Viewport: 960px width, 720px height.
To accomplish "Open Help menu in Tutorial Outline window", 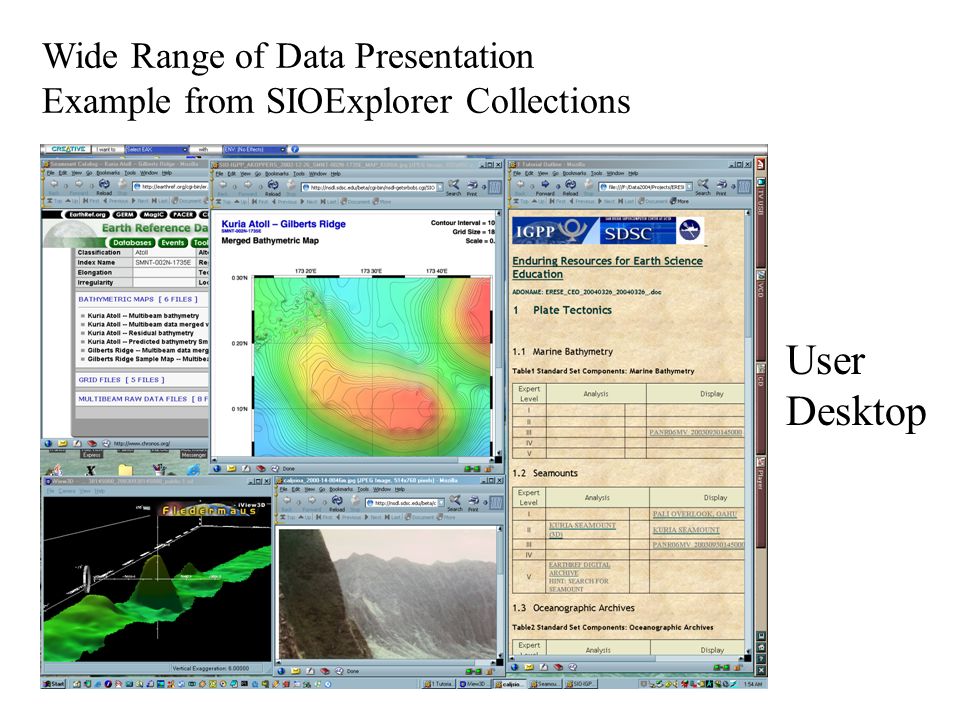I will [x=633, y=173].
